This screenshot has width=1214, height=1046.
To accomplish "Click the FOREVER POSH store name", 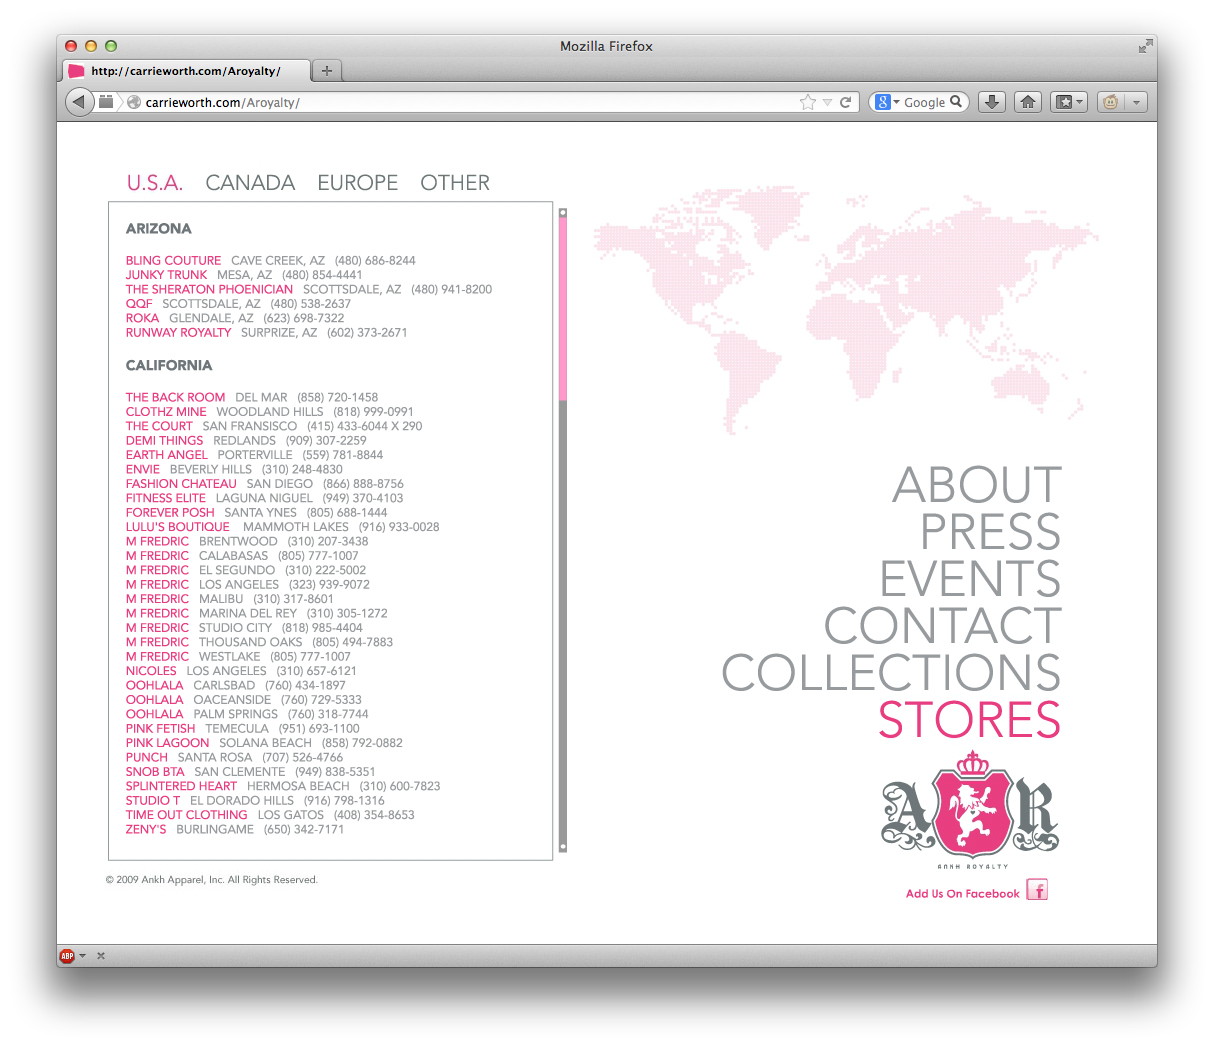I will [170, 513].
